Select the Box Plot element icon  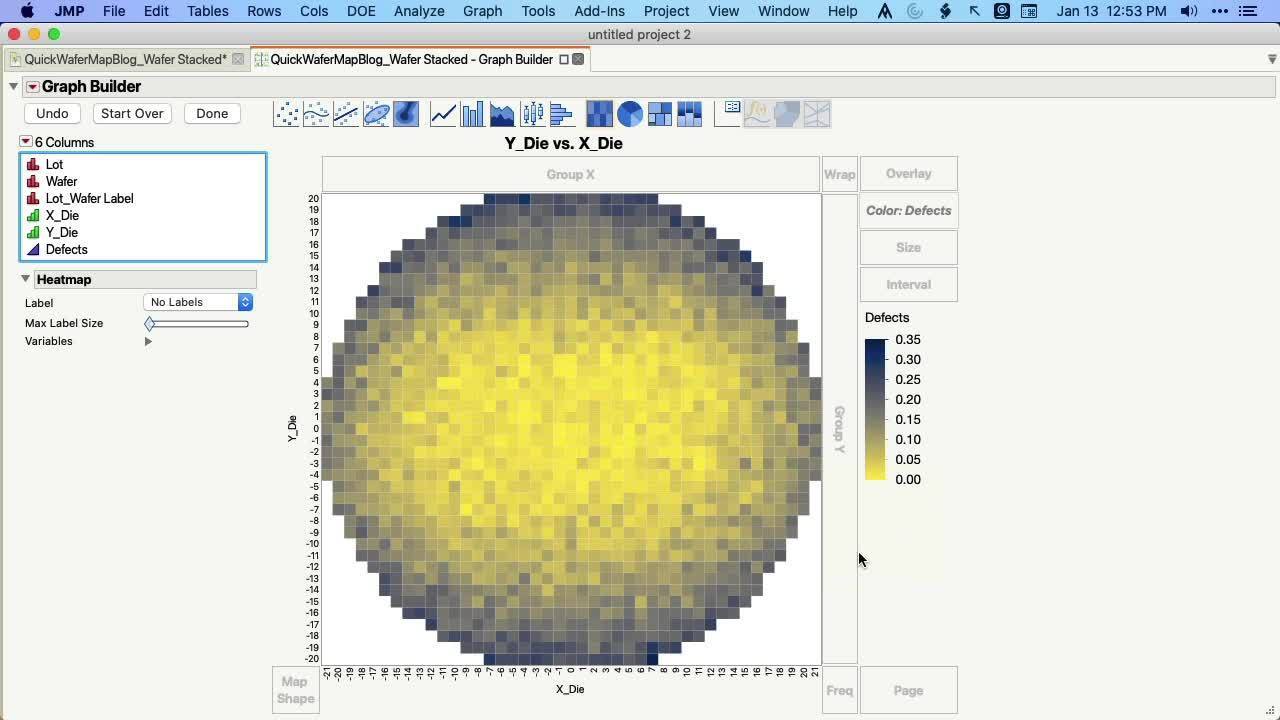point(532,114)
